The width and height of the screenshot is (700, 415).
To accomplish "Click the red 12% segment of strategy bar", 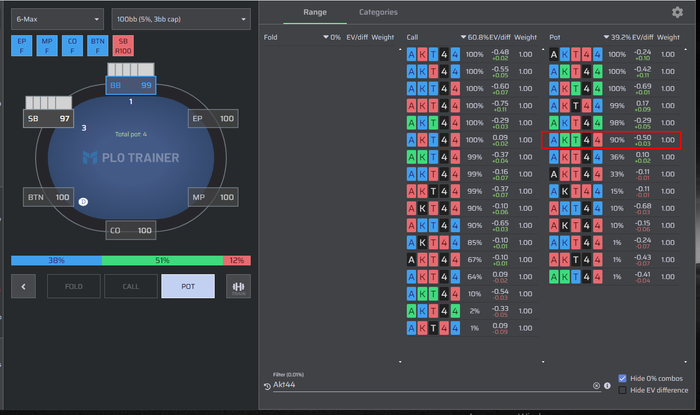I will [237, 261].
